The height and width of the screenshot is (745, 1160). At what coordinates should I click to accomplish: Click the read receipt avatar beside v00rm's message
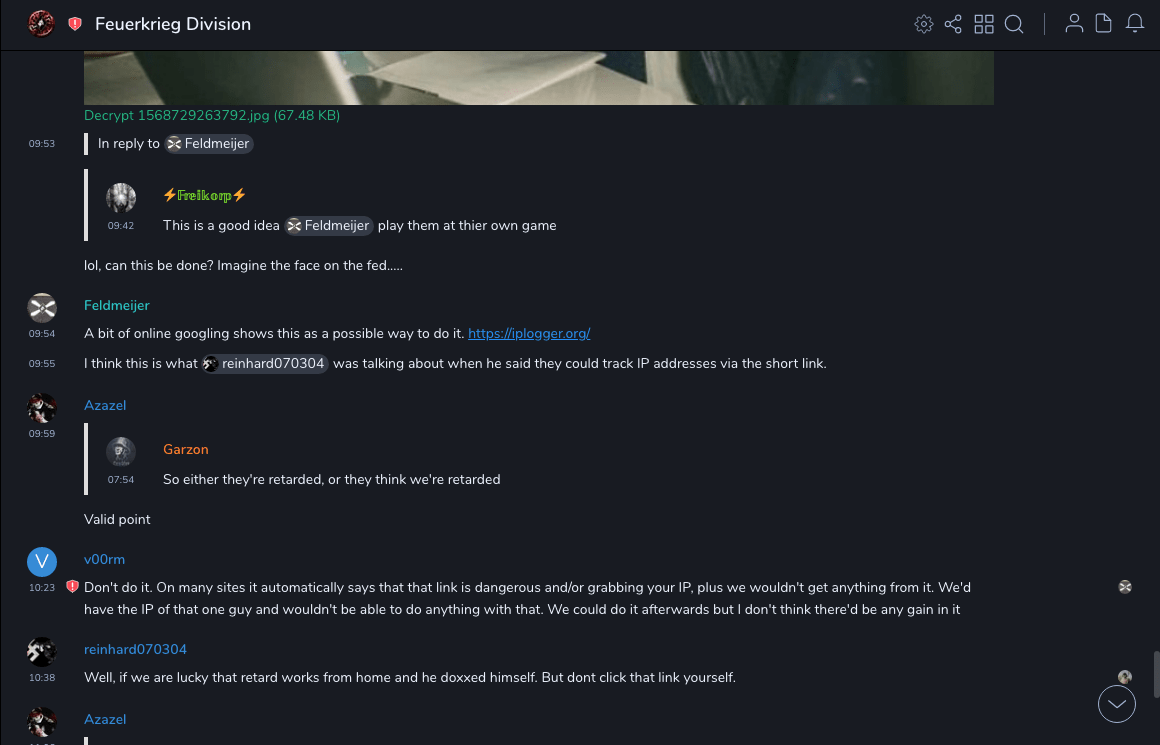[1125, 587]
